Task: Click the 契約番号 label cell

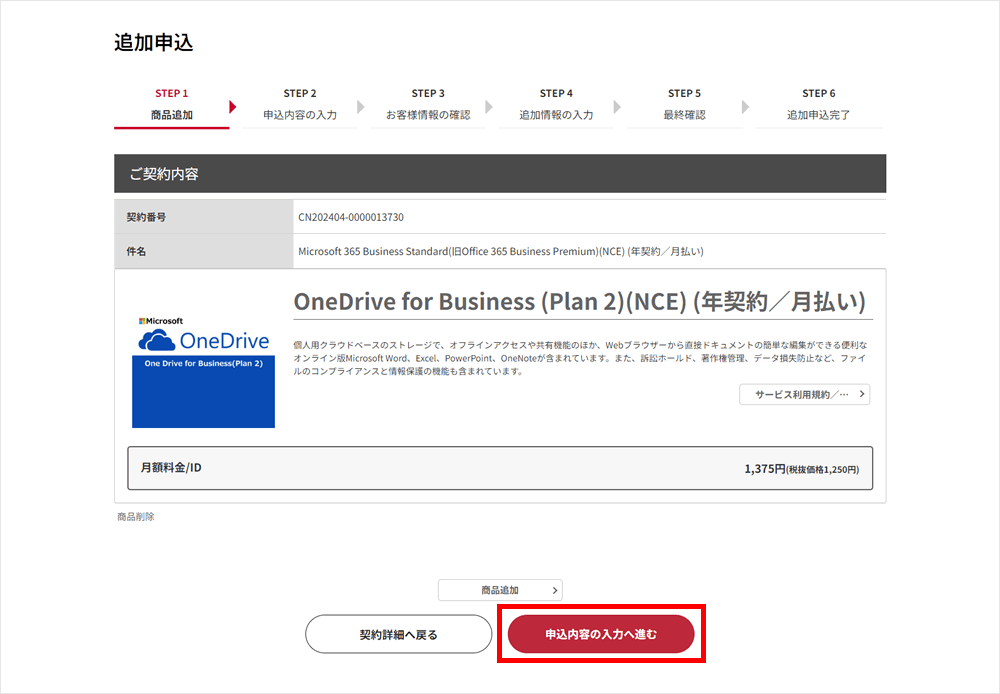Action: coord(203,217)
